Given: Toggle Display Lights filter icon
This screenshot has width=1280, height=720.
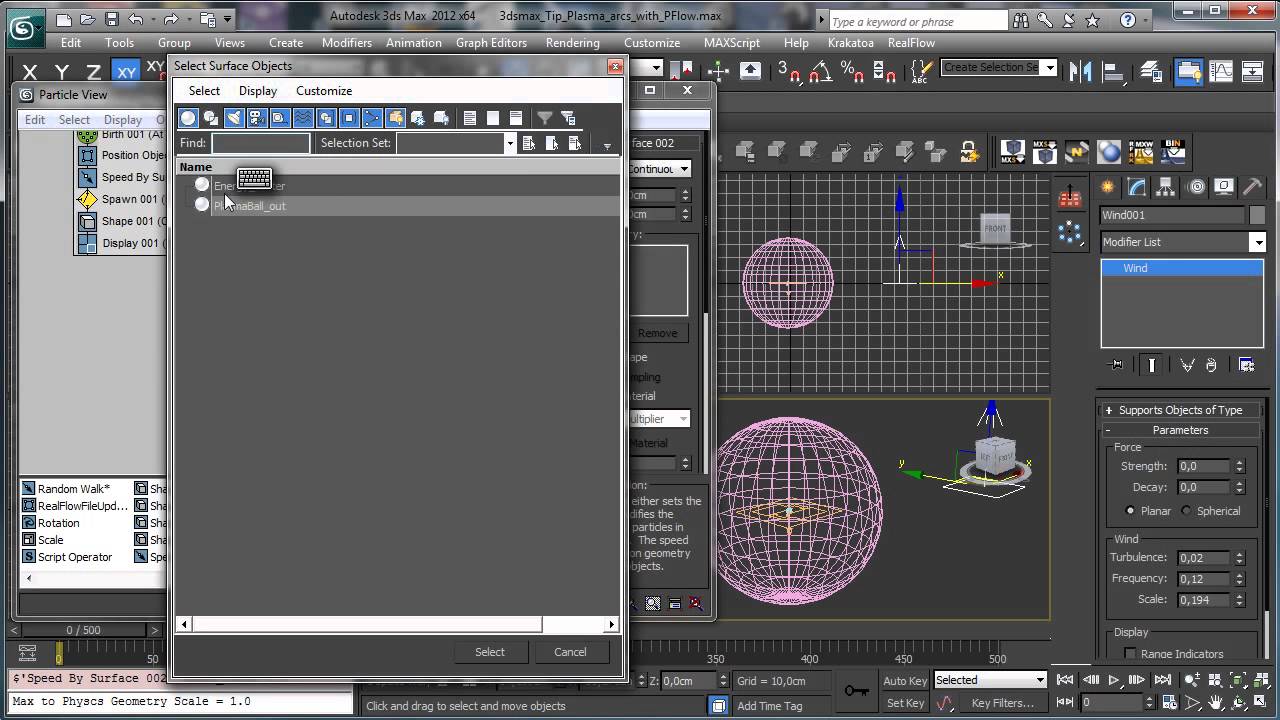Looking at the screenshot, I should [234, 118].
